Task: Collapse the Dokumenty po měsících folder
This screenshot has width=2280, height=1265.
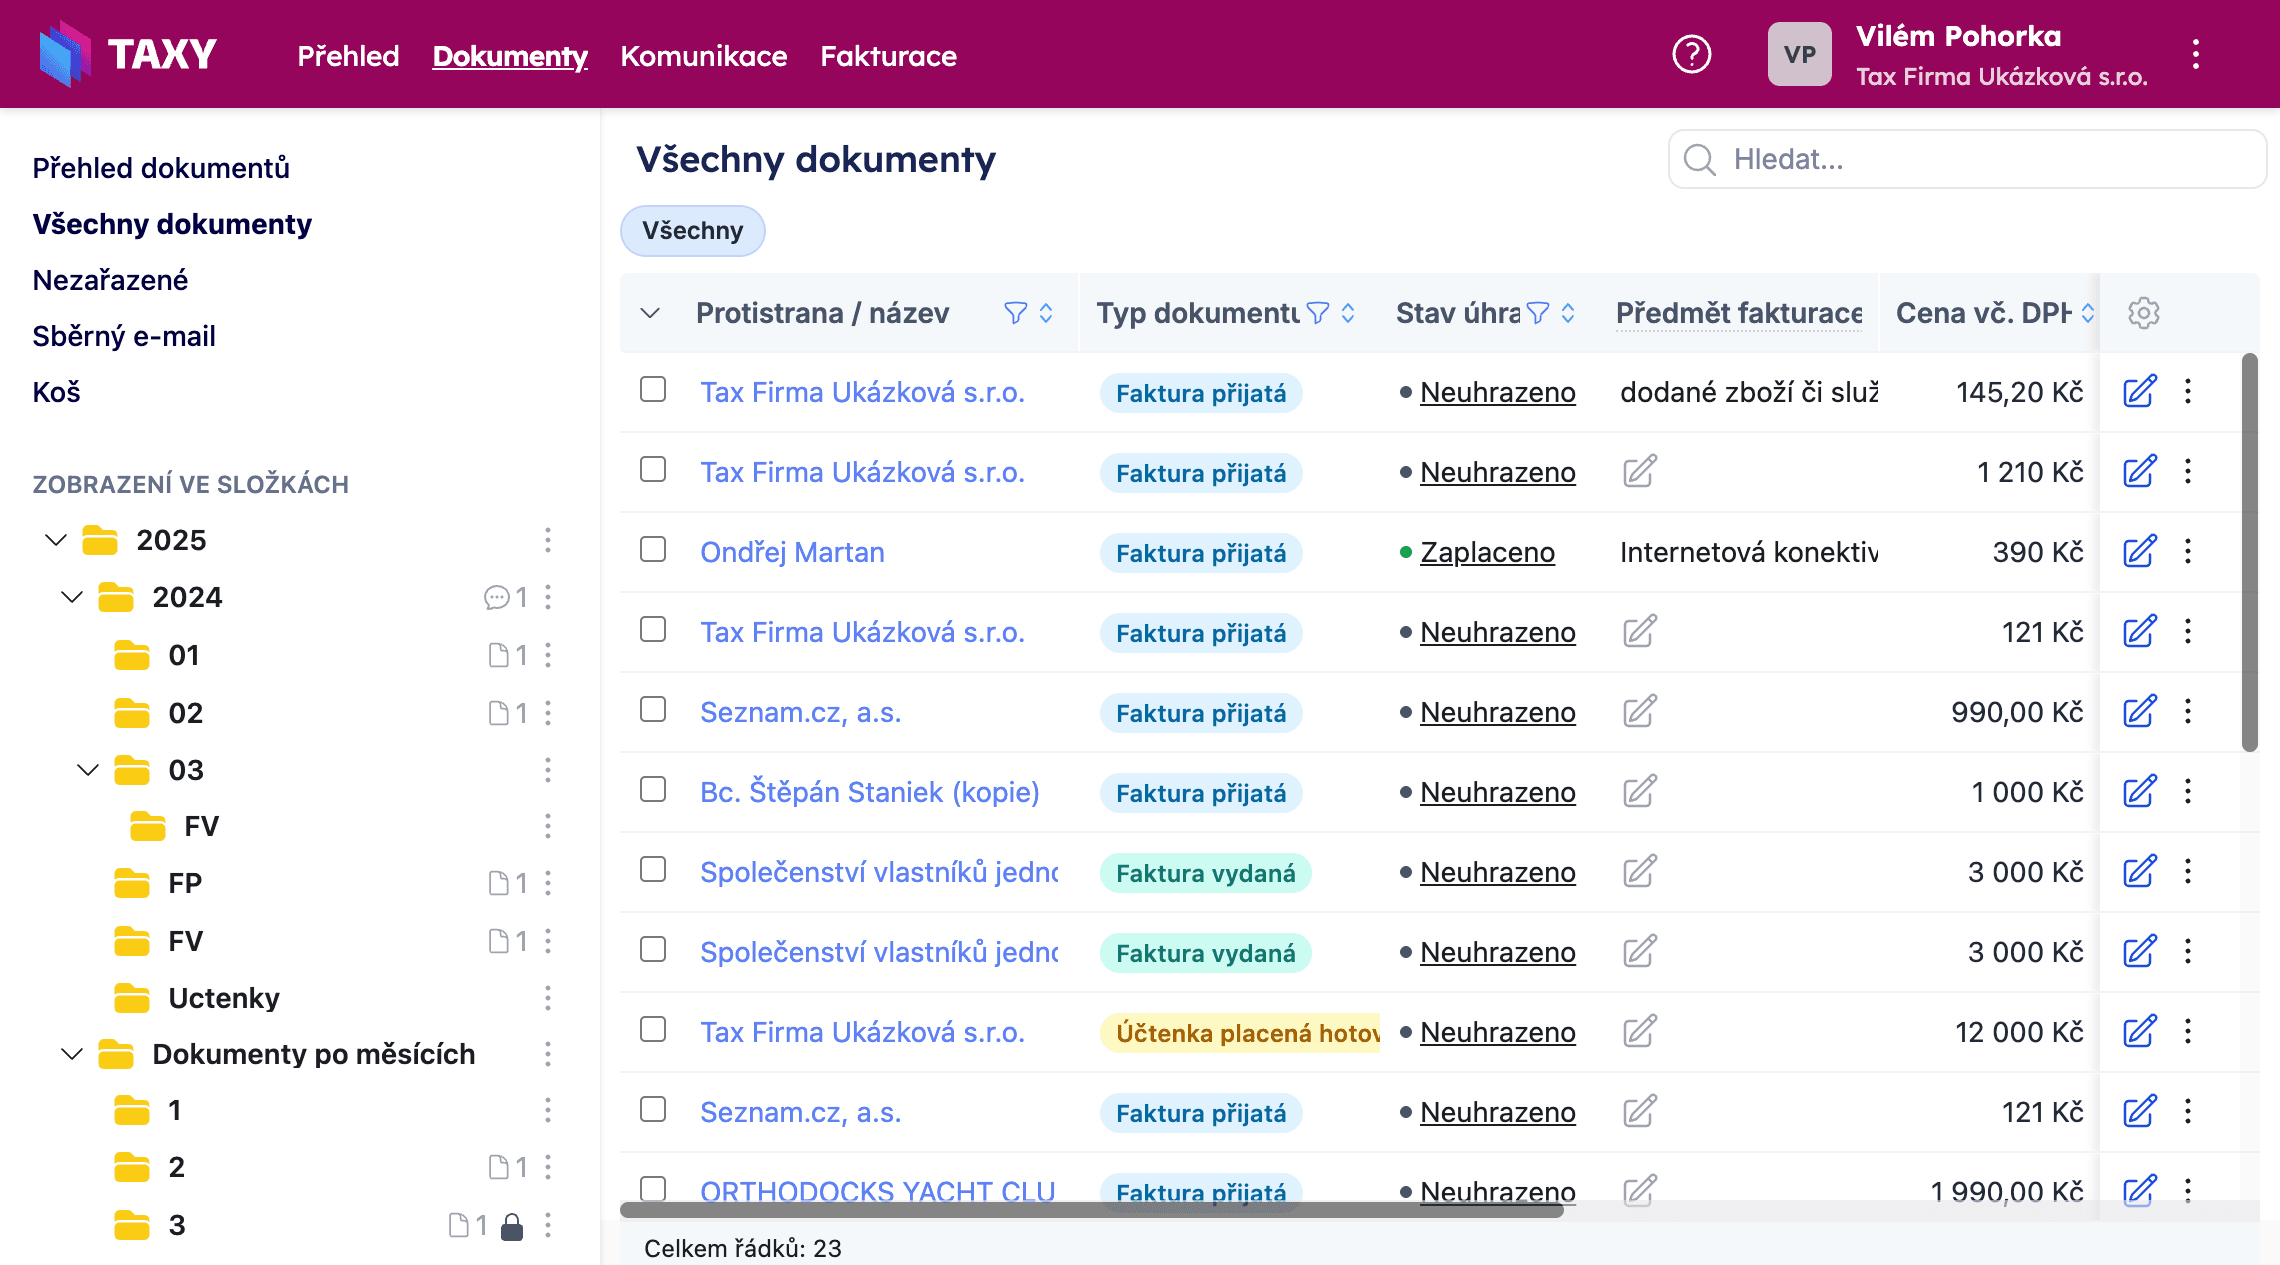Action: (72, 1054)
